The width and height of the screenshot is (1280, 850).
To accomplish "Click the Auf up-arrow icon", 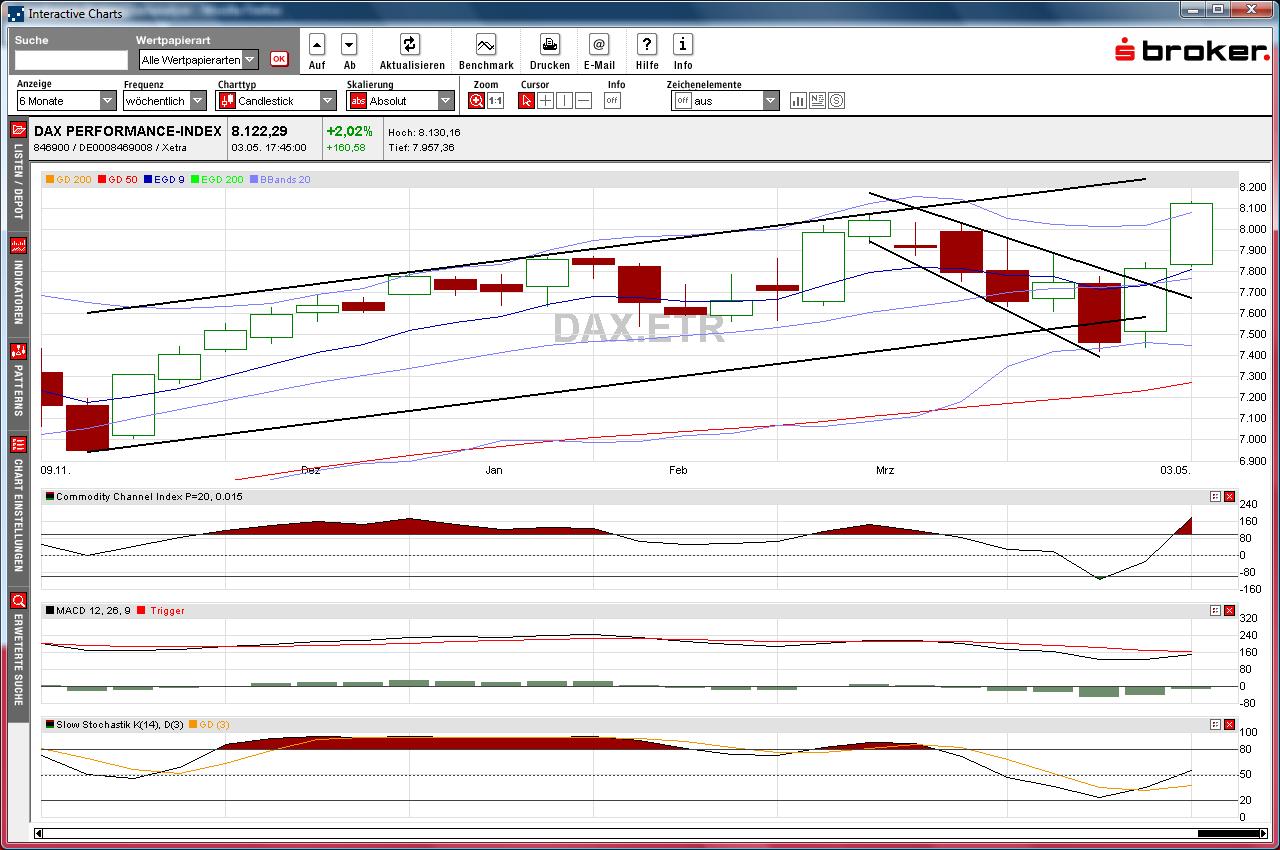I will click(317, 44).
